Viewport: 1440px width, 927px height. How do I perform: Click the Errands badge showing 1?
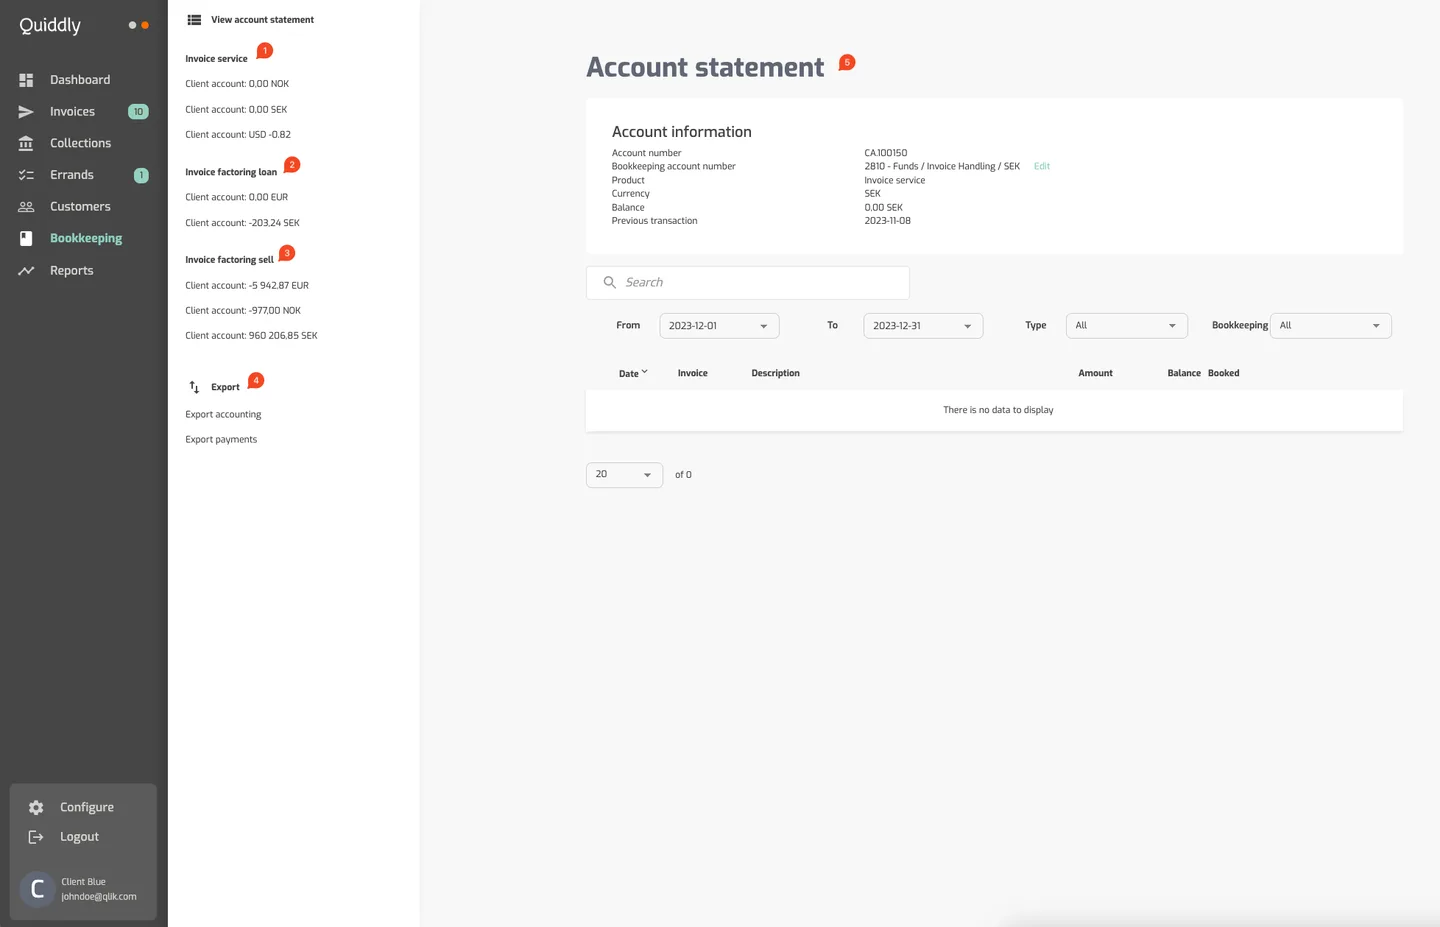pos(141,175)
